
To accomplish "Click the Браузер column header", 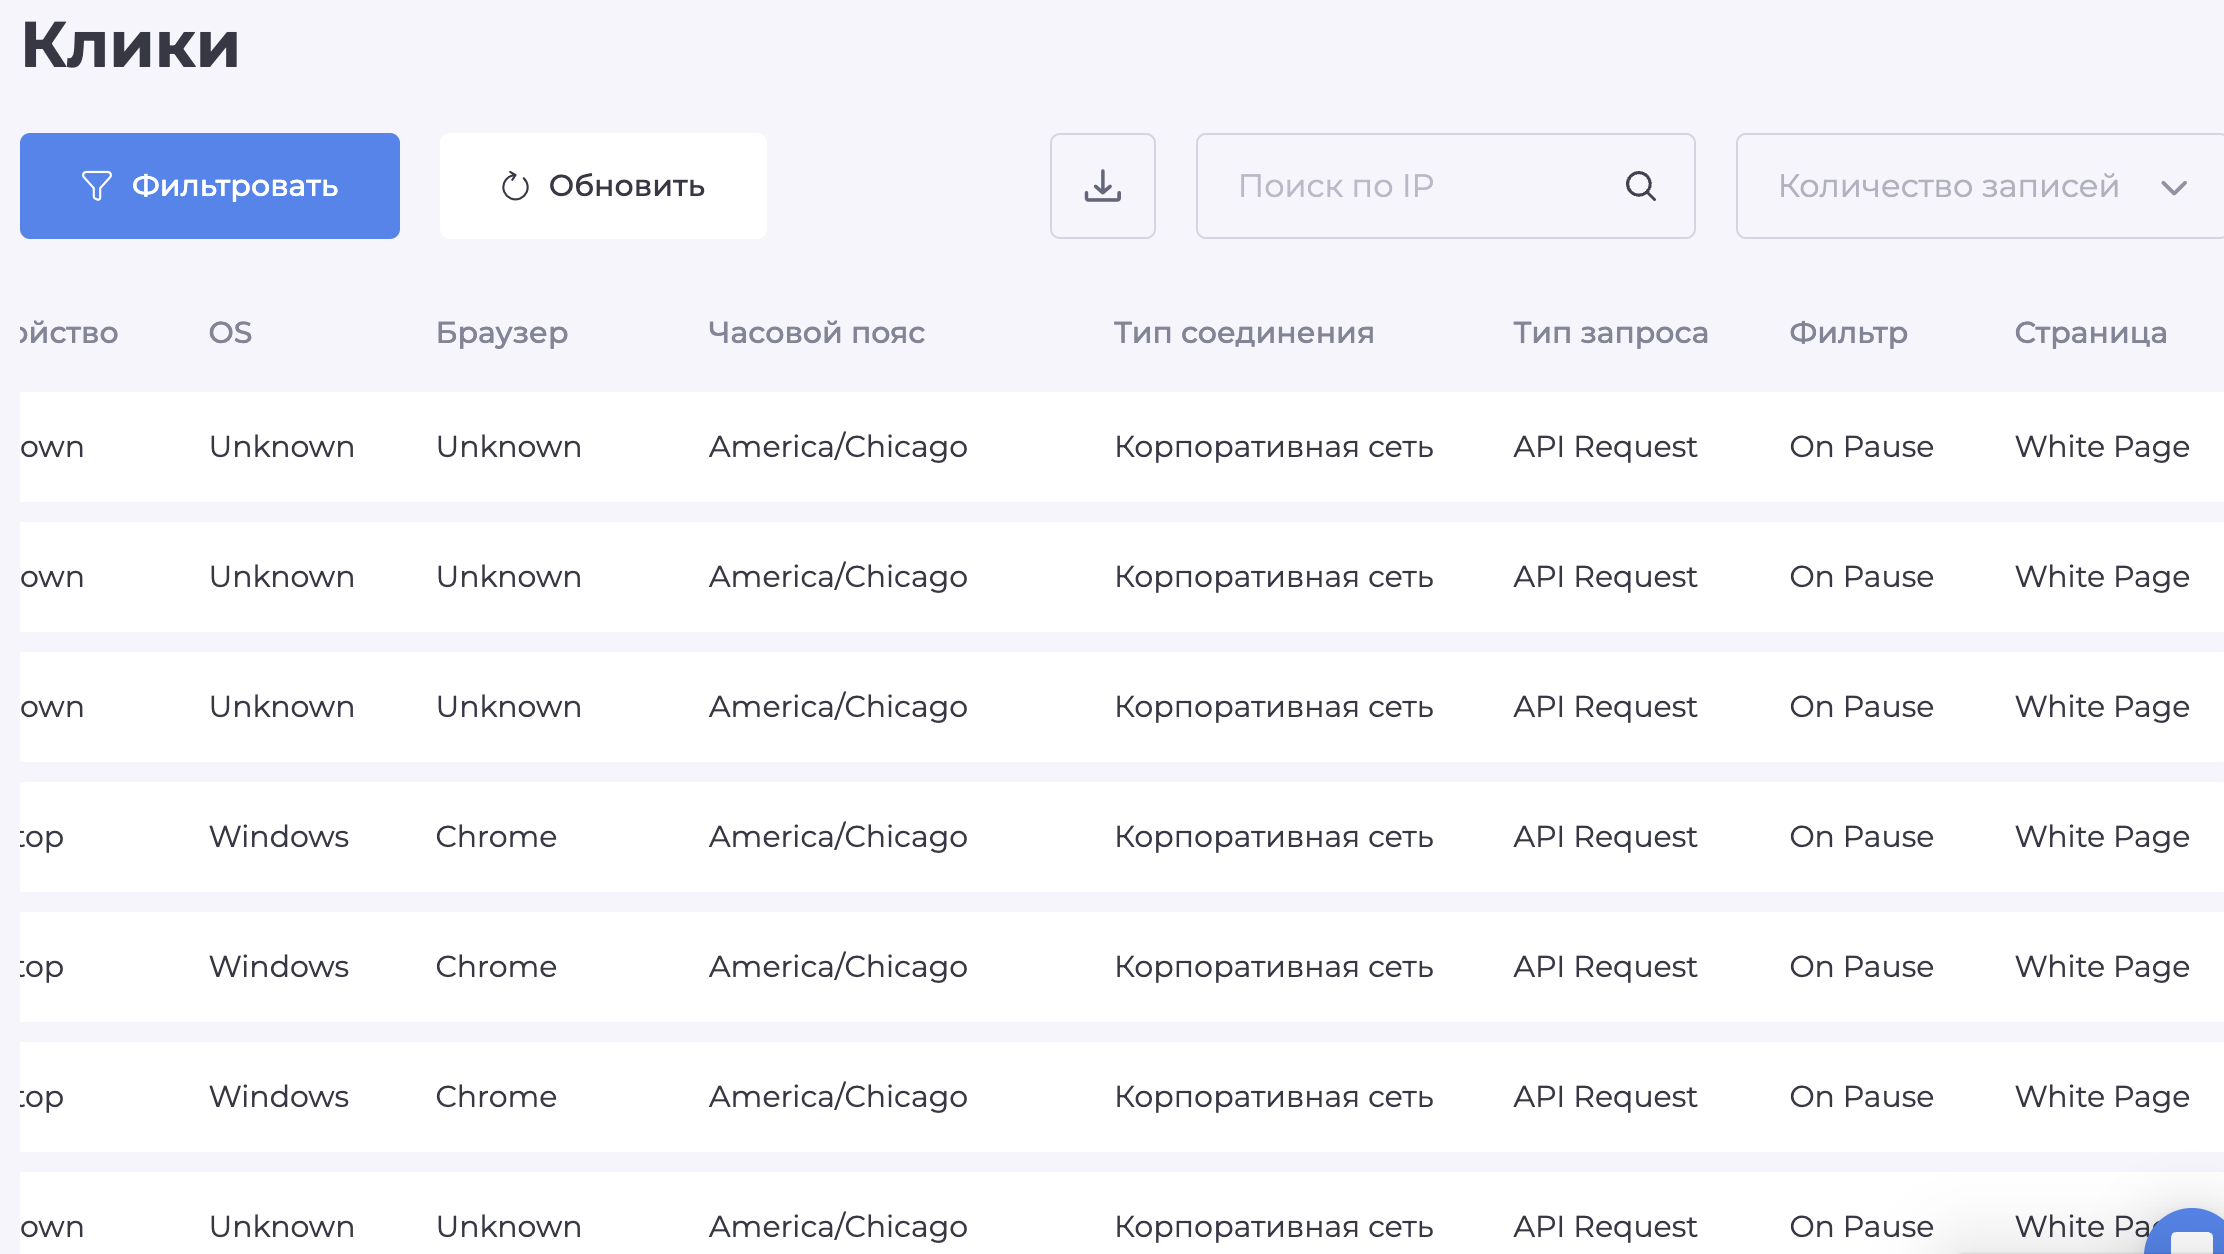I will (501, 333).
